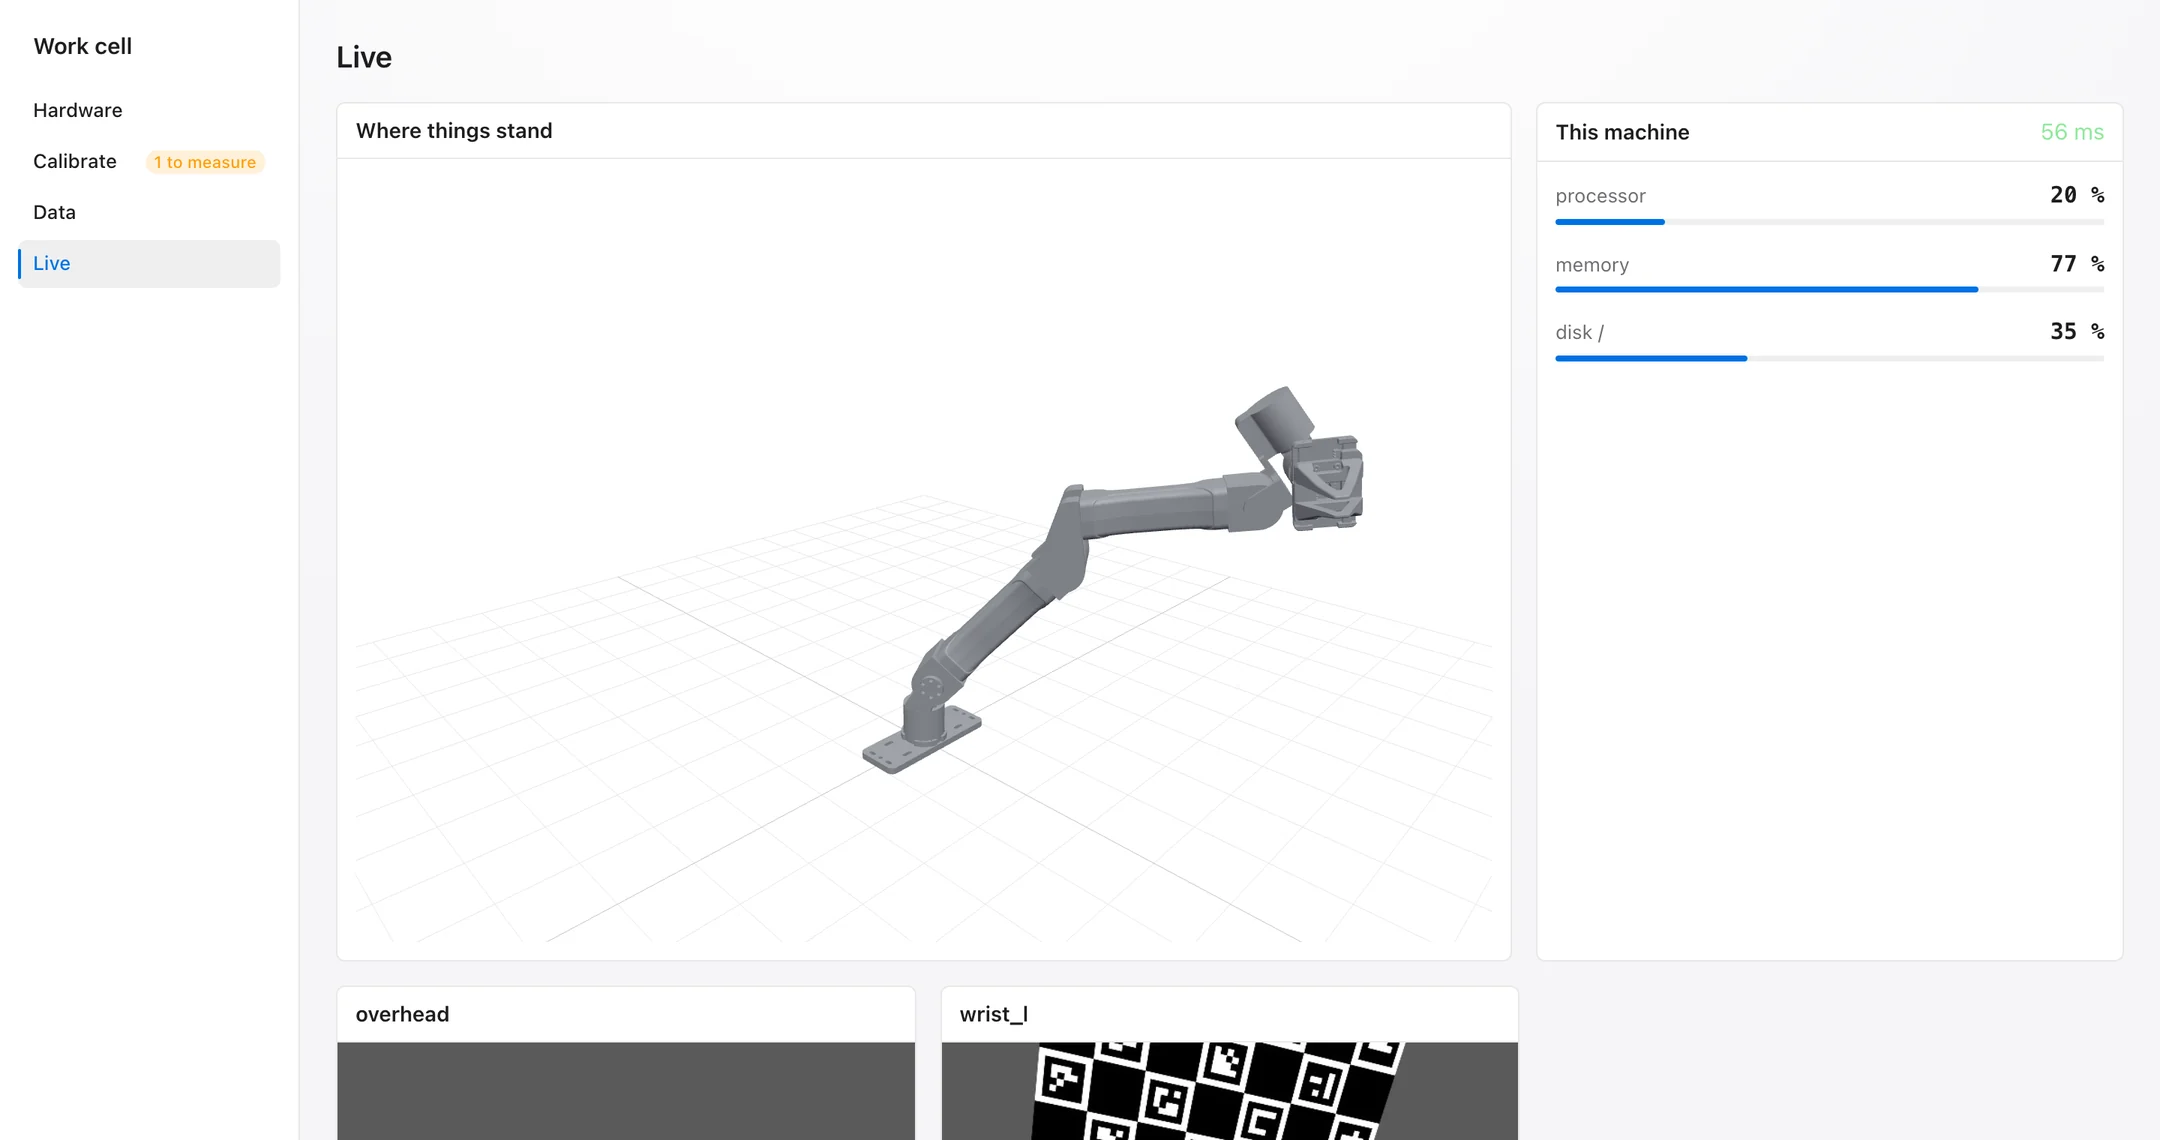This screenshot has height=1140, width=2160.
Task: Click the robot arm 3D model
Action: pos(1113,580)
